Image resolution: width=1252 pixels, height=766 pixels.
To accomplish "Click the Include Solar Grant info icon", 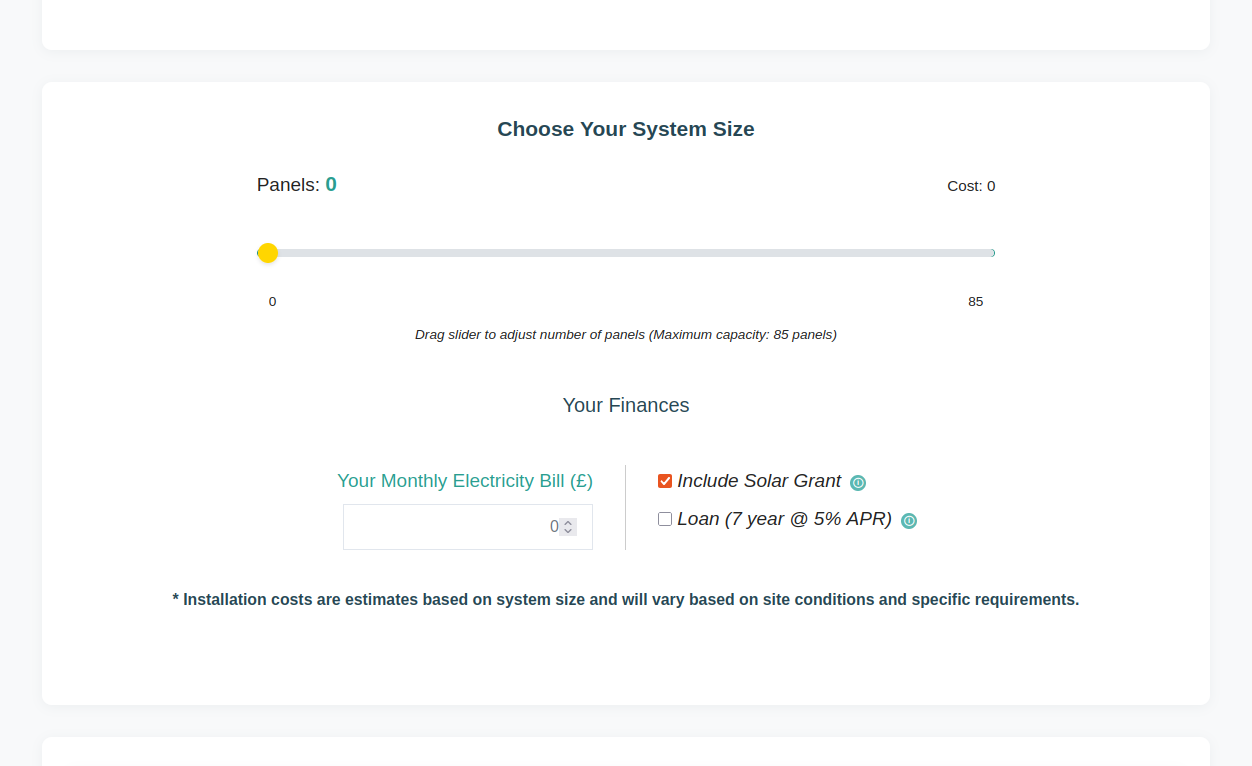I will (x=858, y=482).
